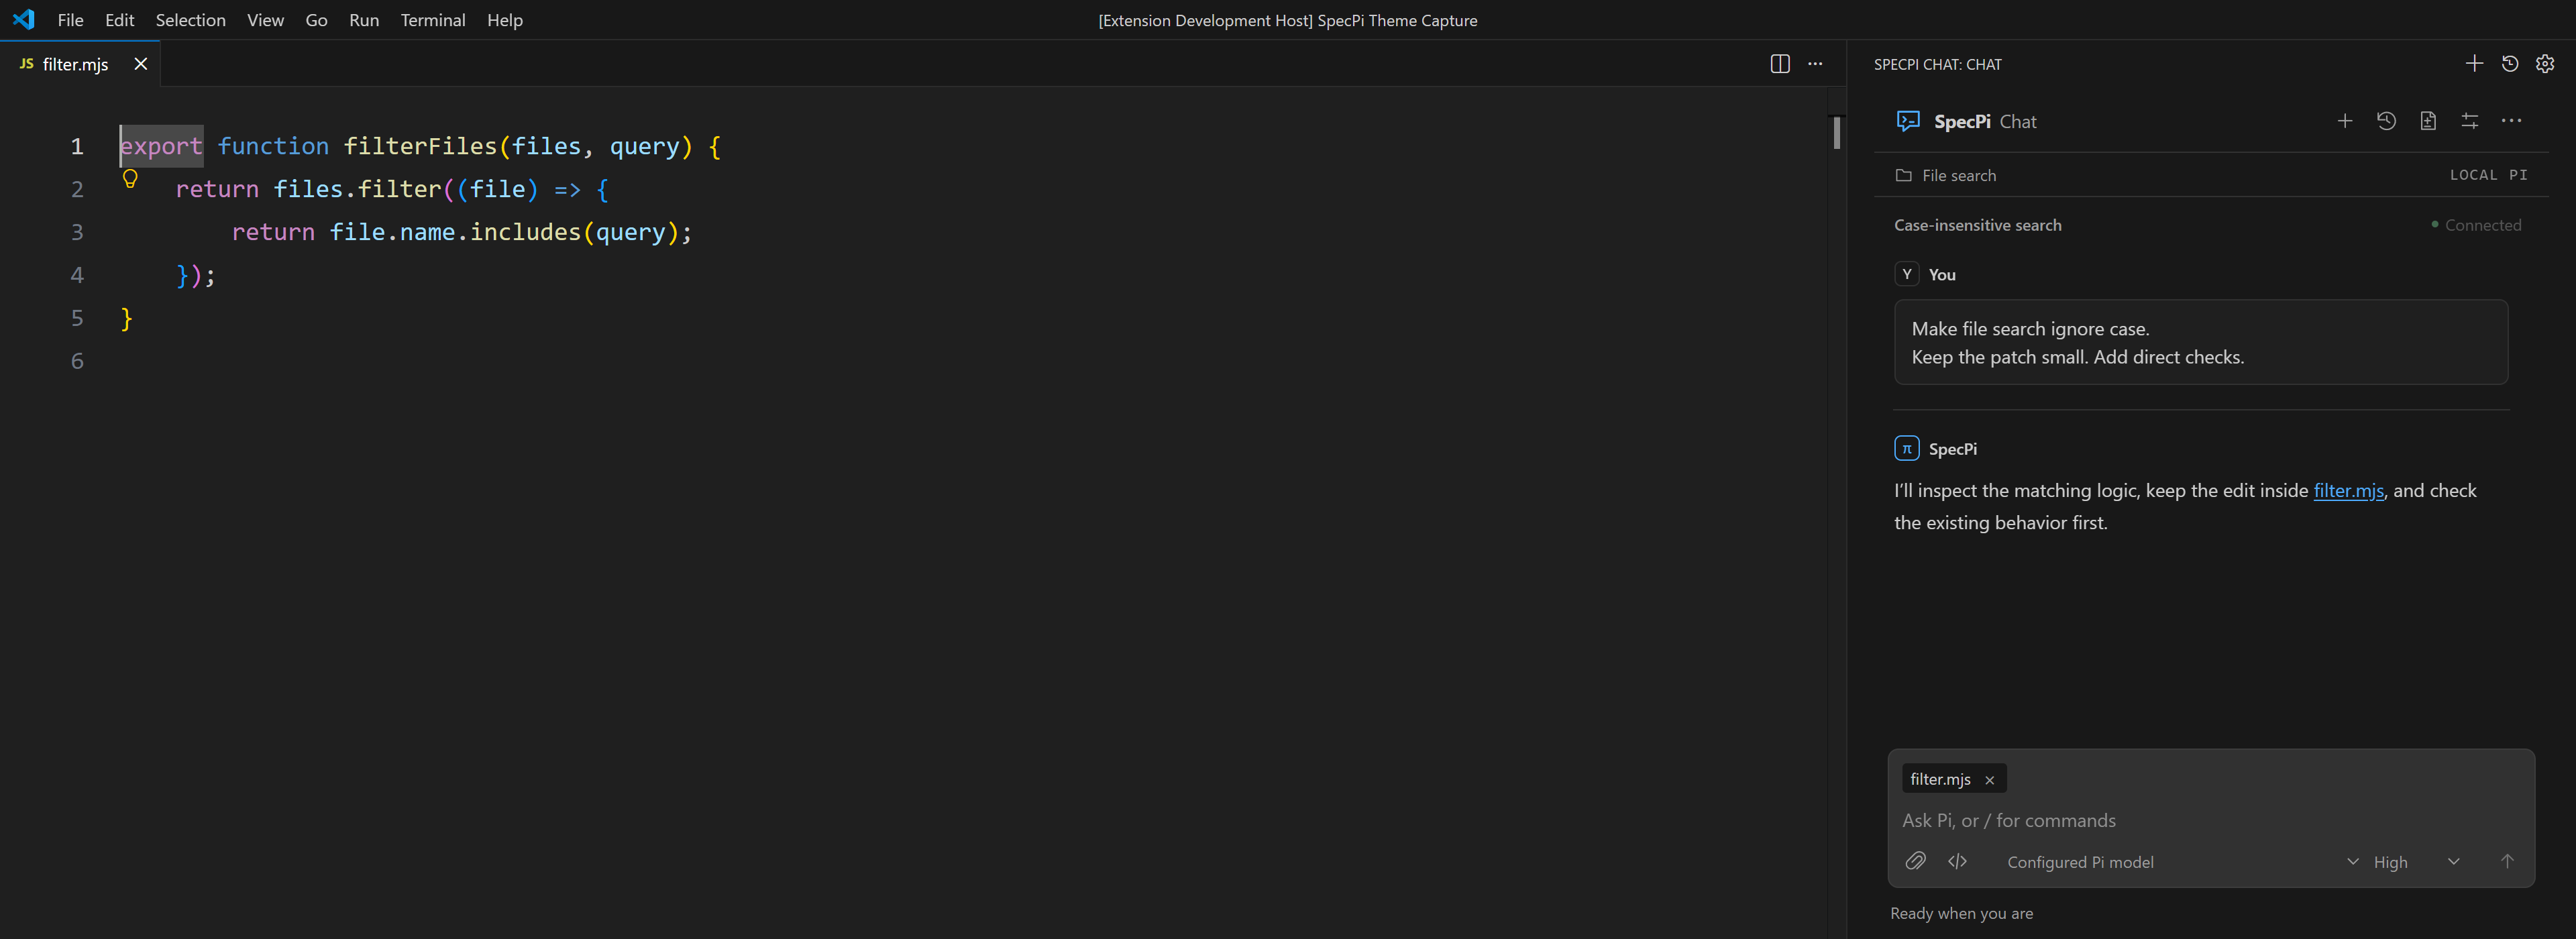Viewport: 2576px width, 939px height.
Task: Click the filterFiles function name in code
Action: [420, 146]
